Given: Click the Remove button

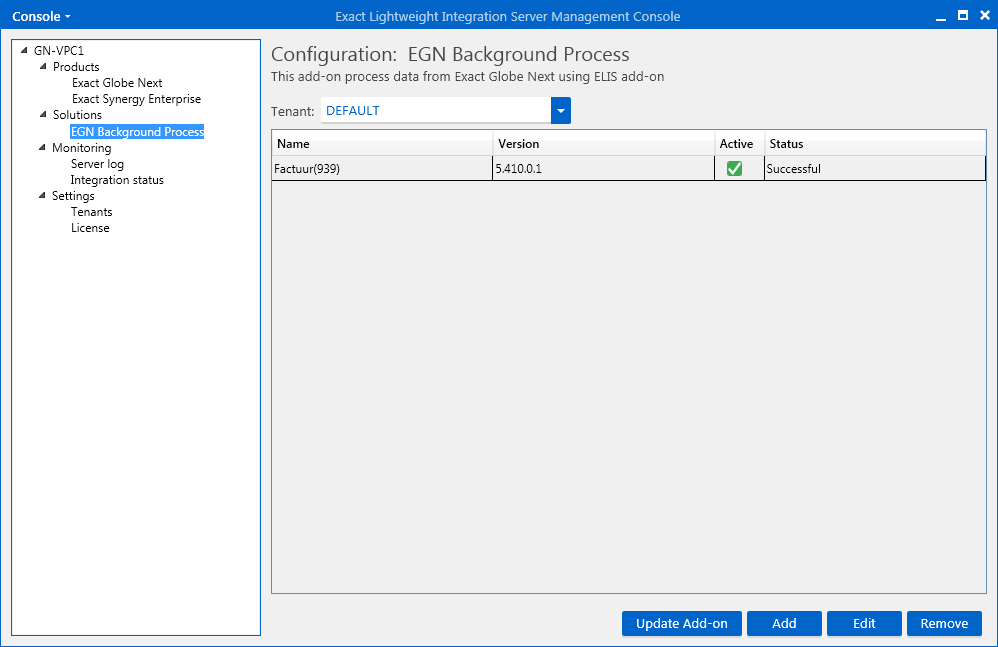Looking at the screenshot, I should coord(945,623).
